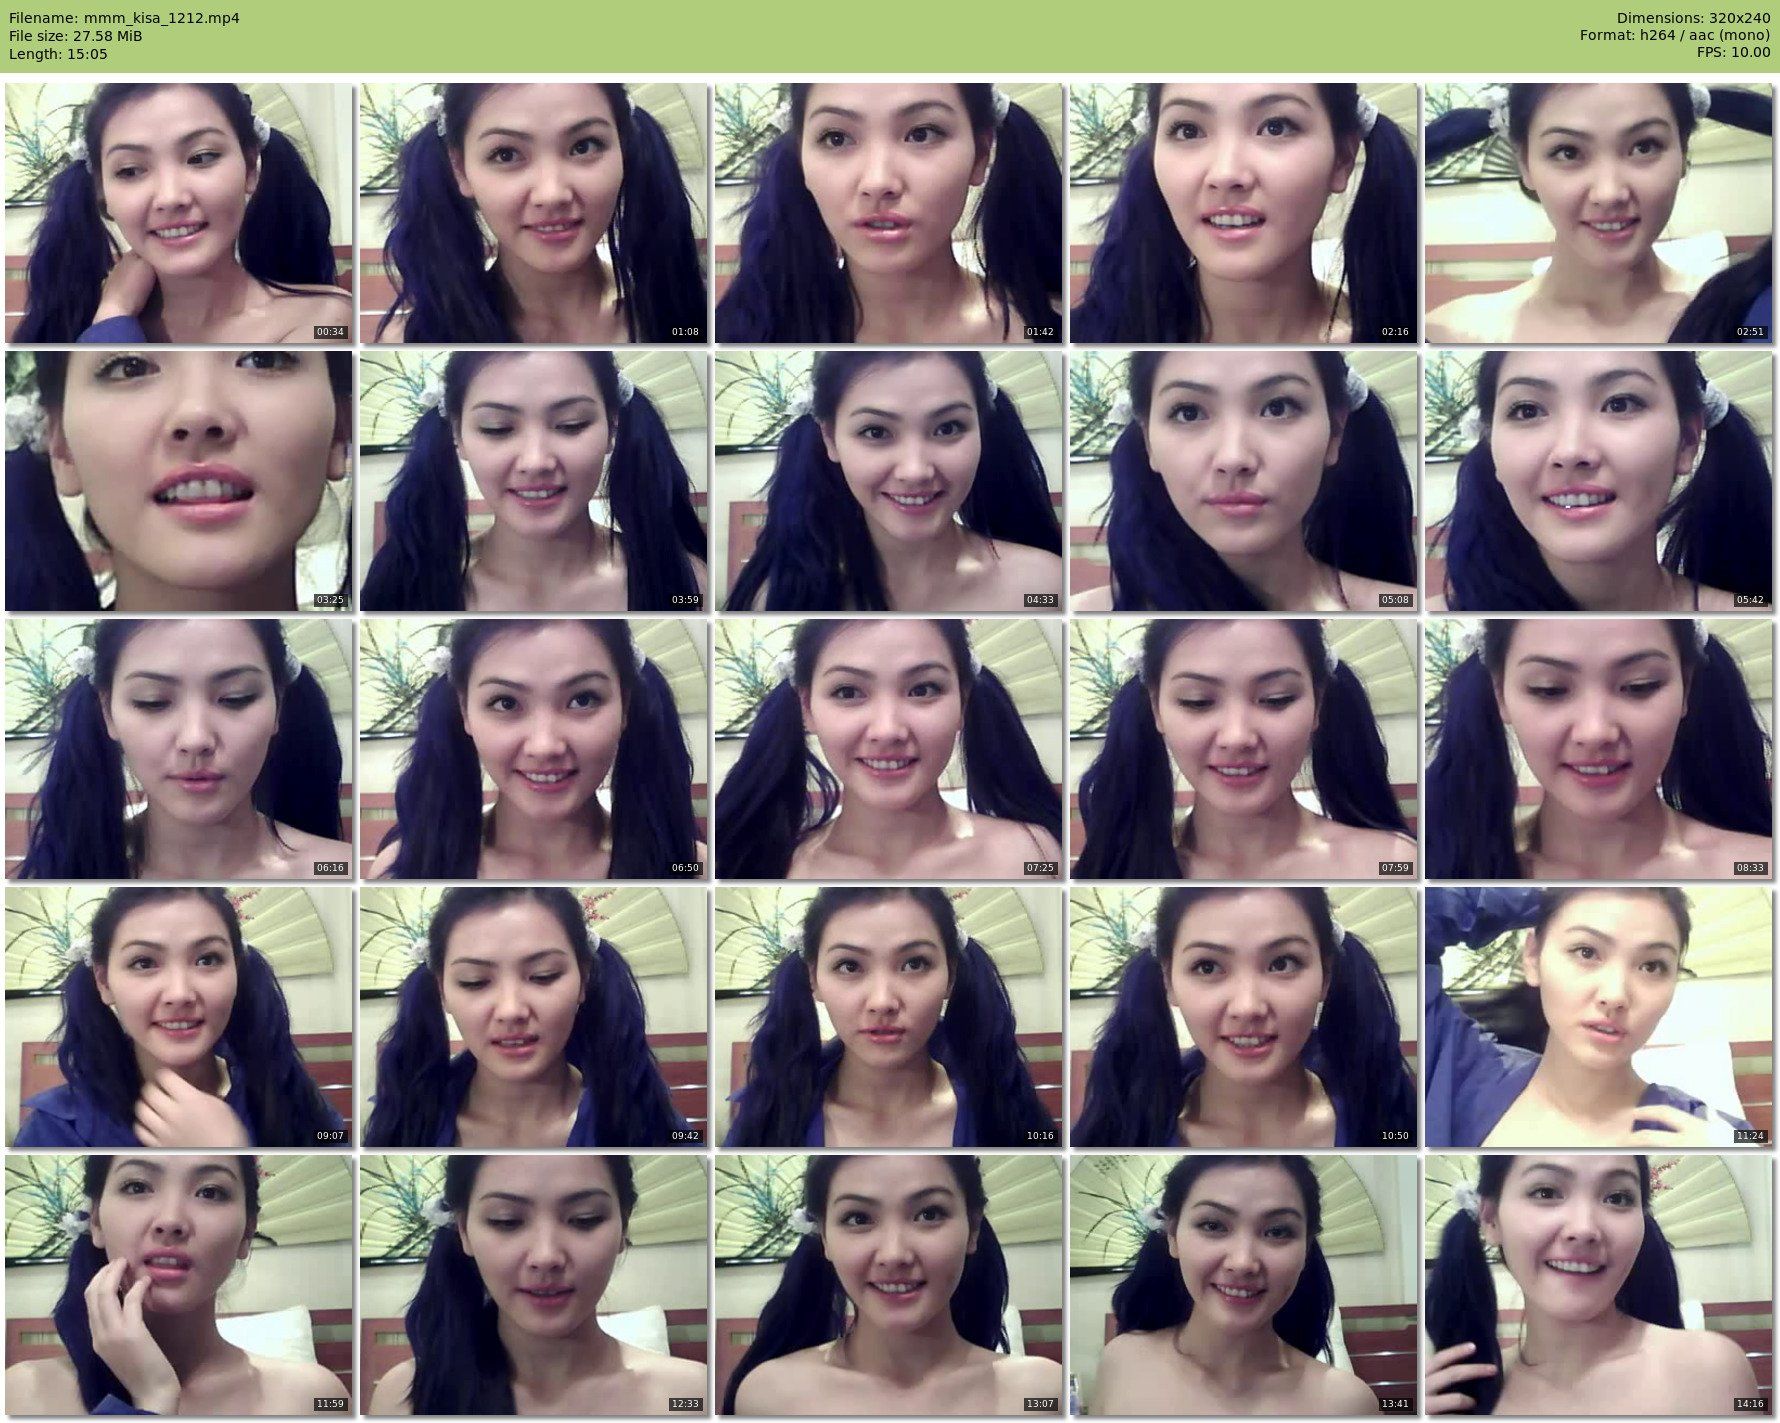
Task: Click the thumbnail timestamped 11:24
Action: pos(1598,1017)
